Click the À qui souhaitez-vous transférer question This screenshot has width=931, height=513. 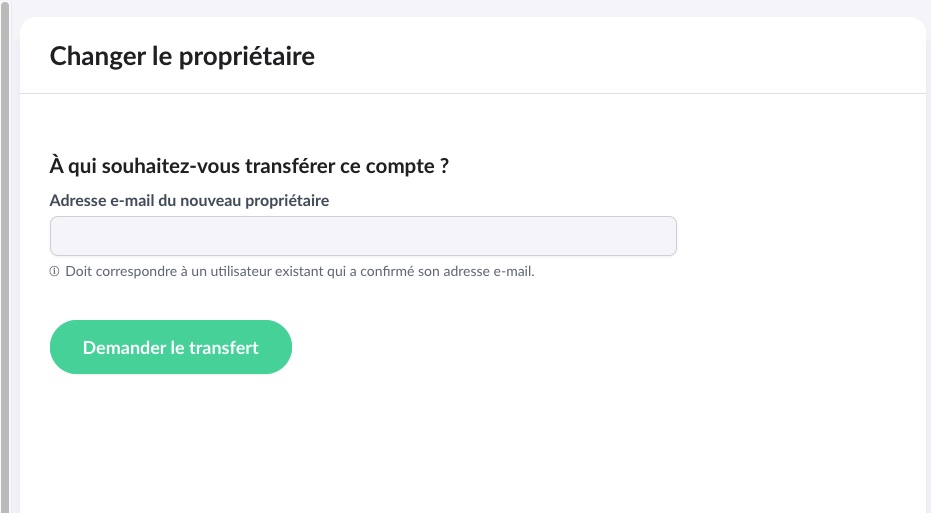pyautogui.click(x=249, y=166)
